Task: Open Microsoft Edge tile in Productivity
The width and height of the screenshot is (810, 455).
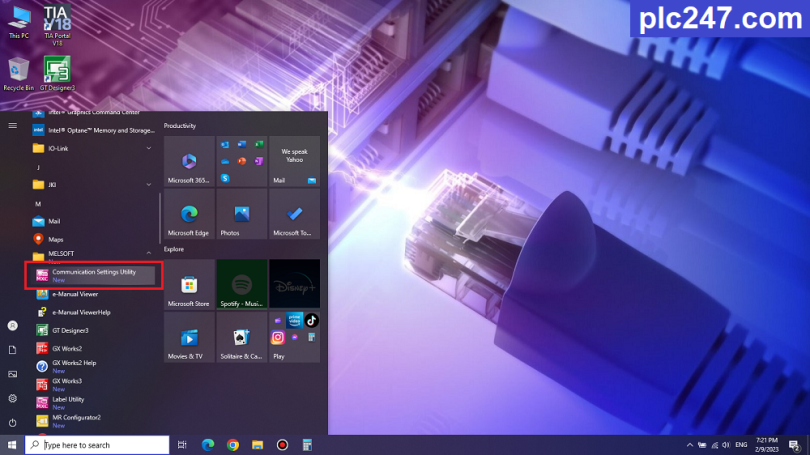Action: (x=189, y=214)
